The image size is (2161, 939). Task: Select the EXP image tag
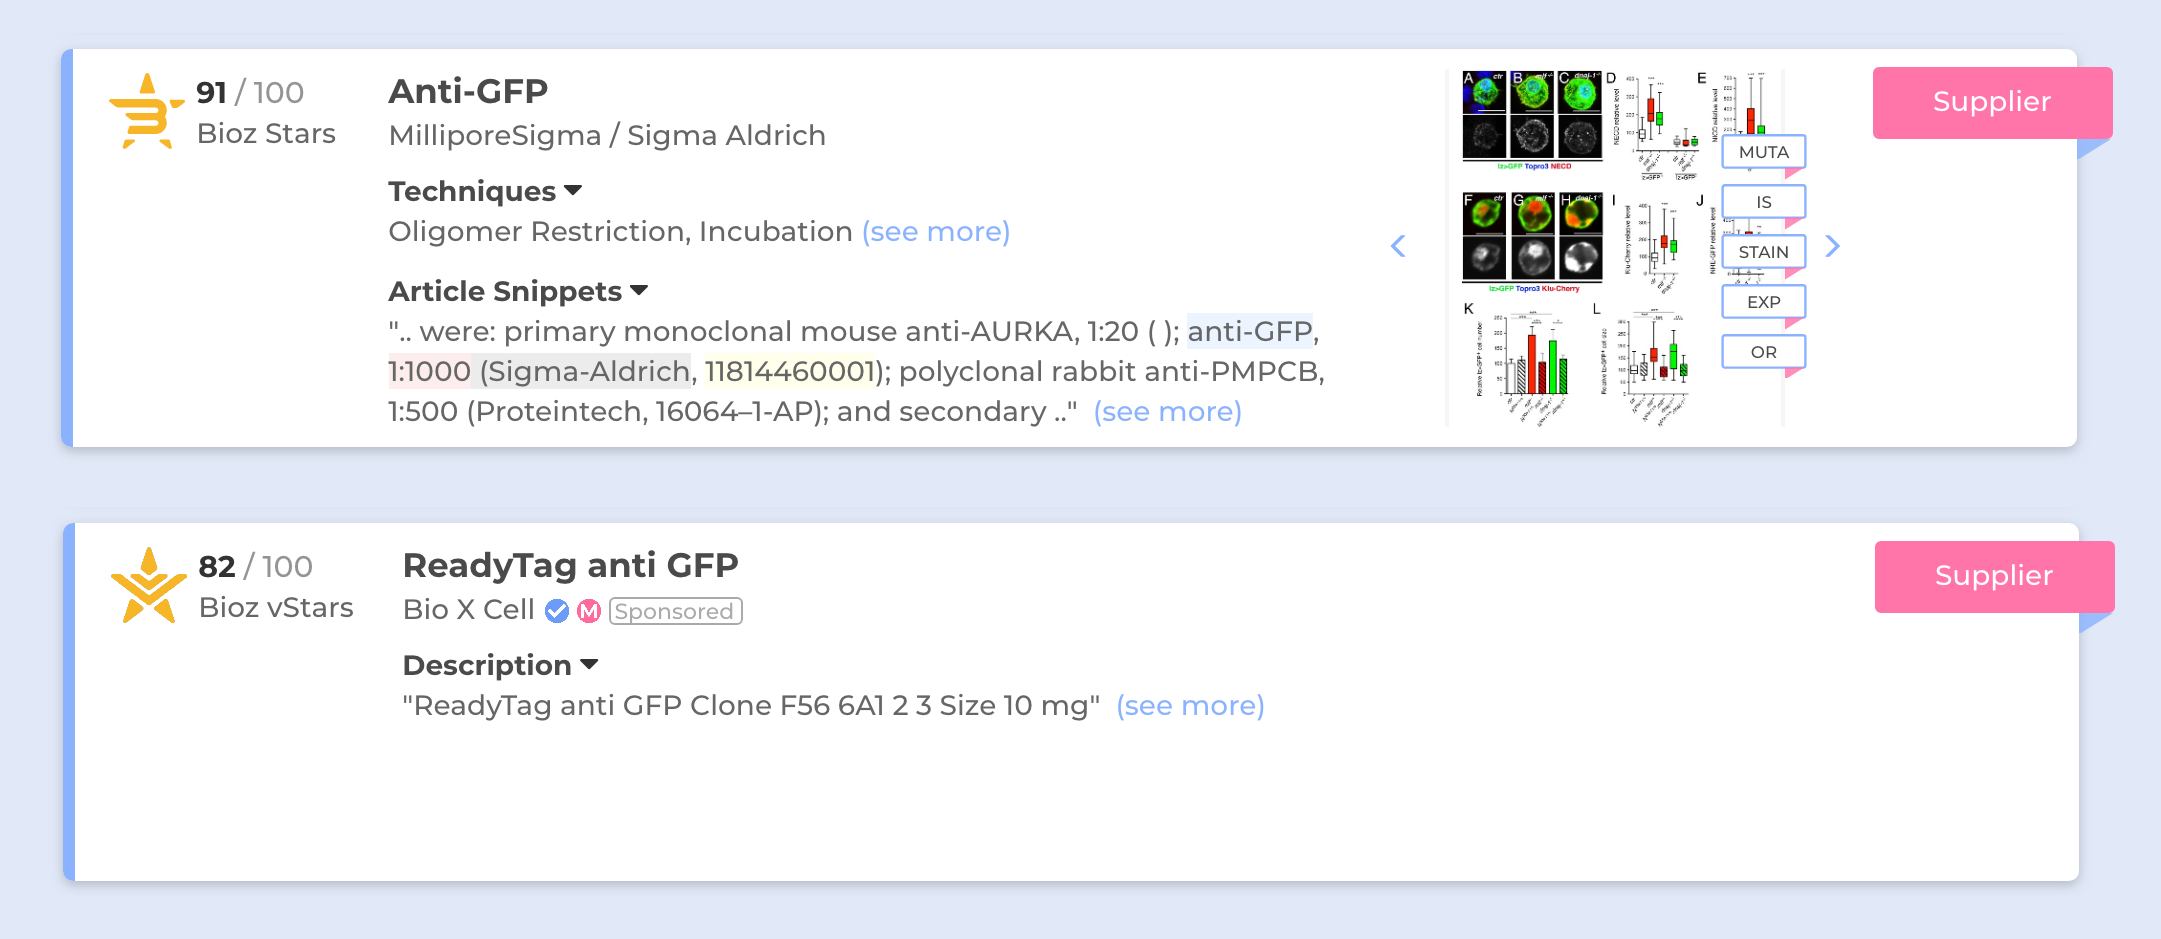tap(1763, 302)
